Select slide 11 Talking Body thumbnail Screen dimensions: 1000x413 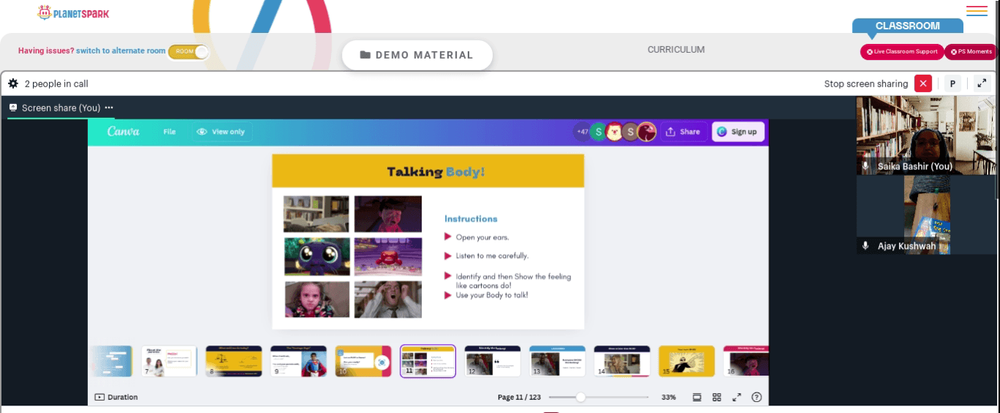(428, 361)
